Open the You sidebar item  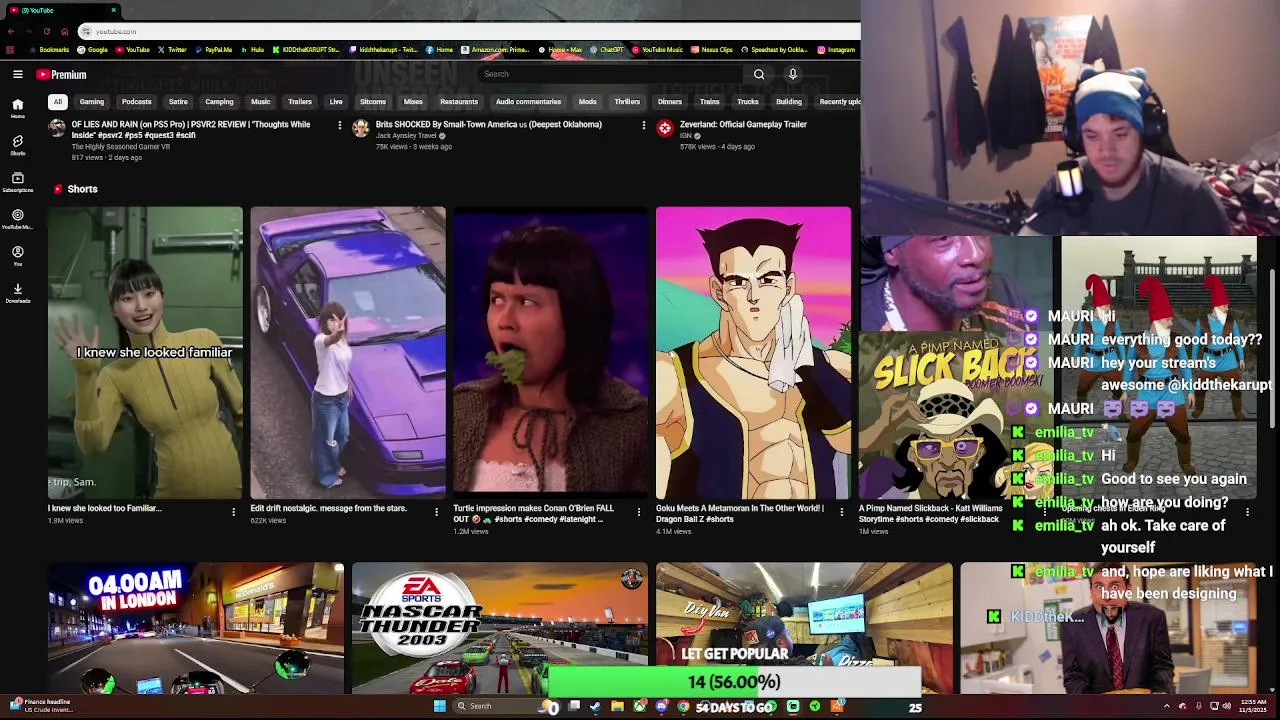click(x=17, y=256)
